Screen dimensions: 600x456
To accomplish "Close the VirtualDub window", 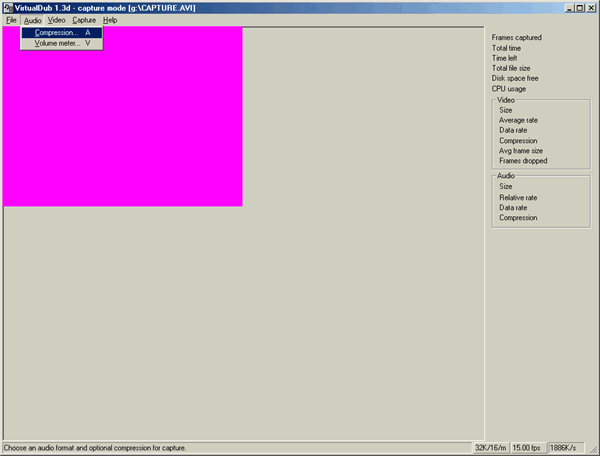I will 591,8.
